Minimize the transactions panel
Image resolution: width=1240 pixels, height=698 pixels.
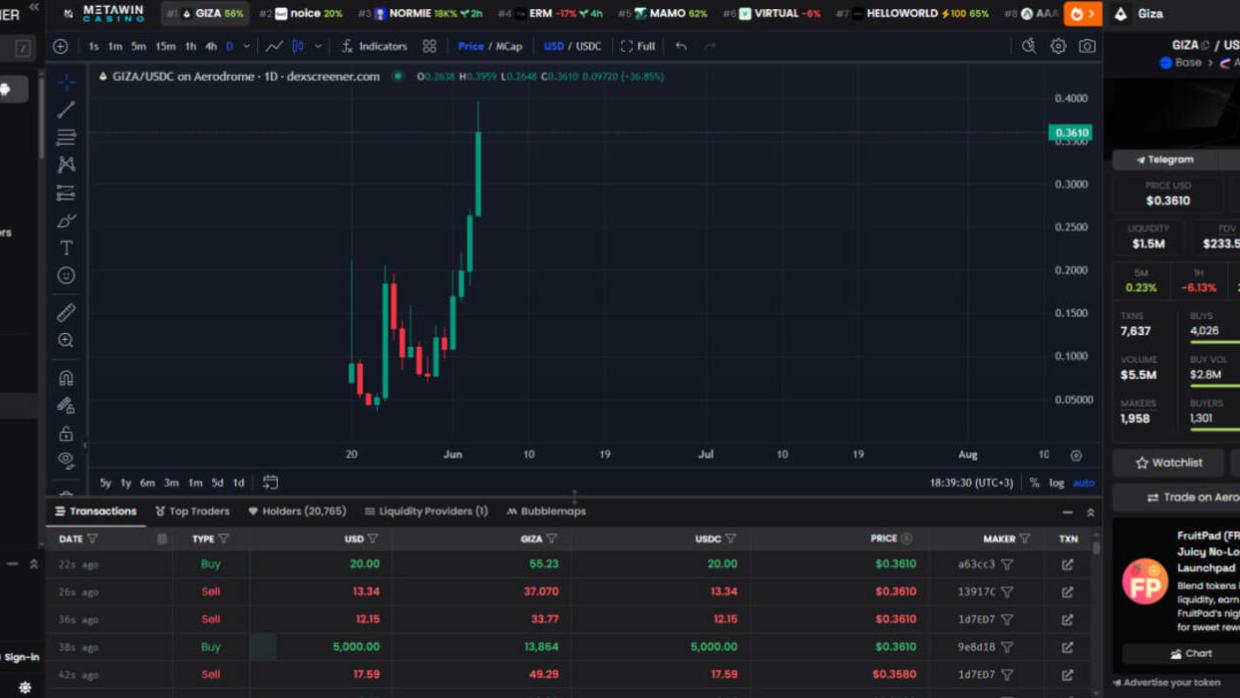pyautogui.click(x=1067, y=512)
